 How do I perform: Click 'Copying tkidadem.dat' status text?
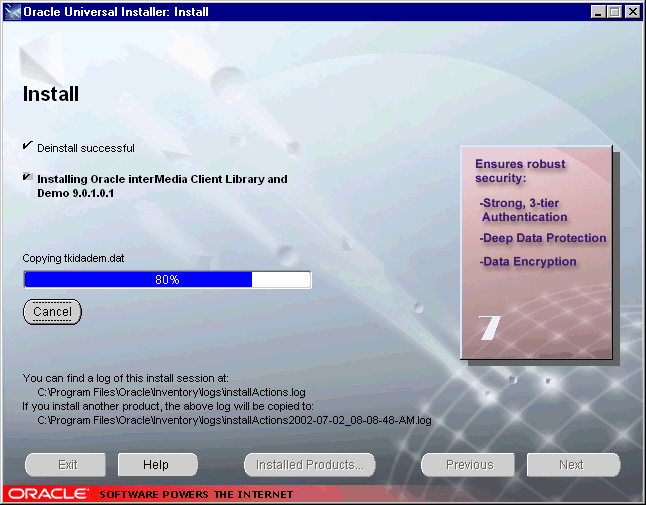[73, 258]
